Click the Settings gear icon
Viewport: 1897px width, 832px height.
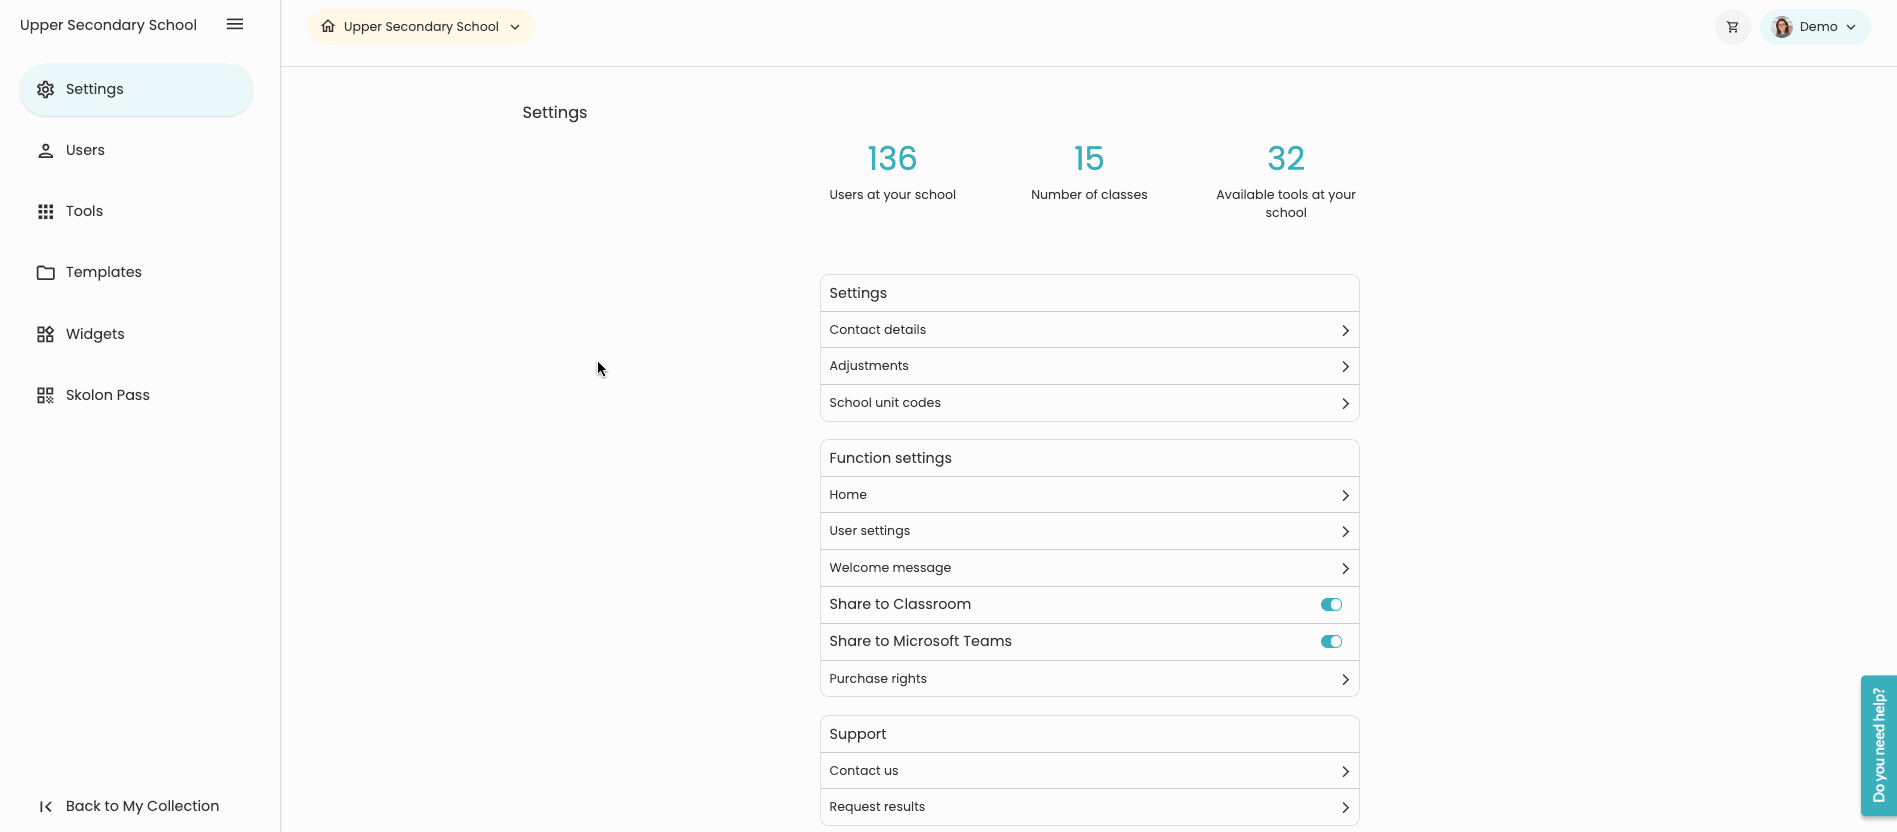45,90
